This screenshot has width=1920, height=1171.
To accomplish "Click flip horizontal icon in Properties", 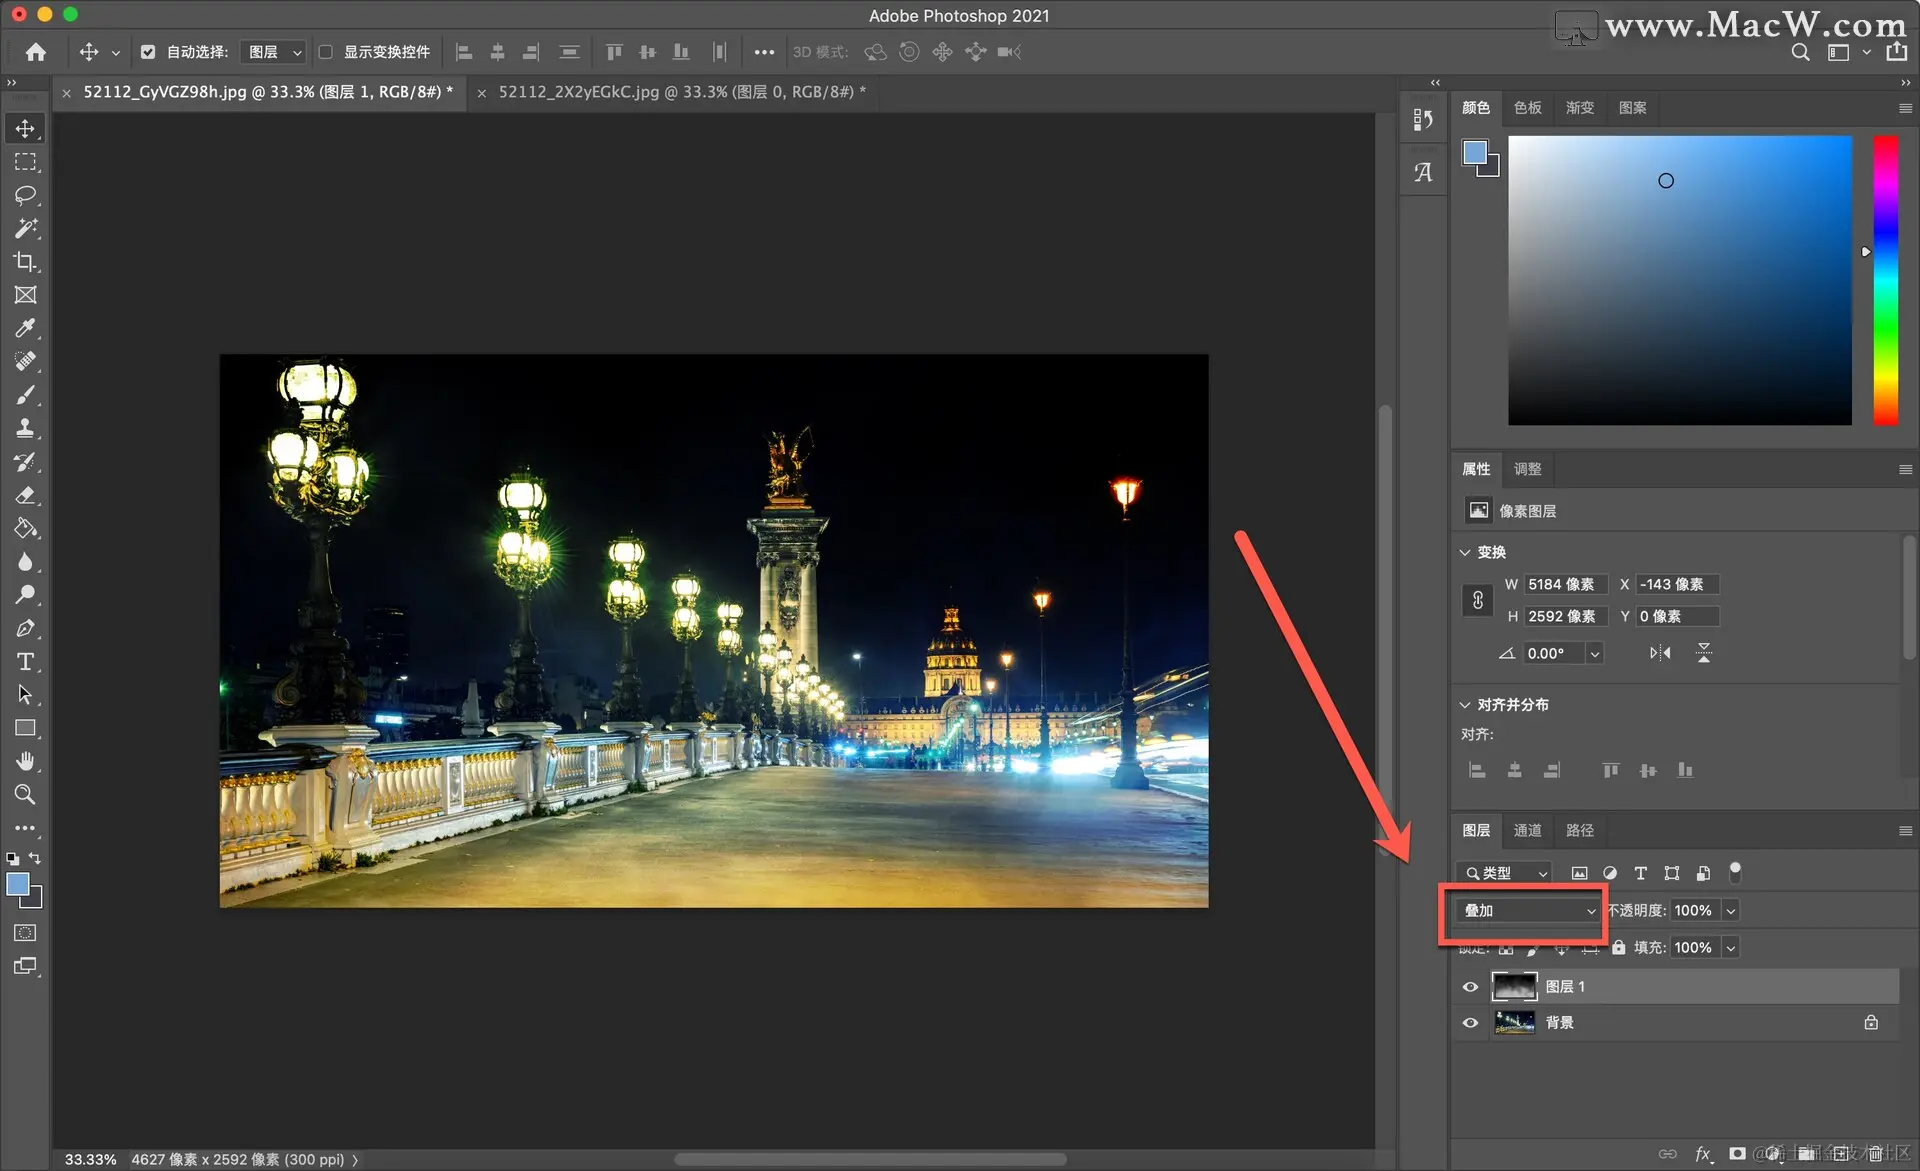I will pos(1660,653).
